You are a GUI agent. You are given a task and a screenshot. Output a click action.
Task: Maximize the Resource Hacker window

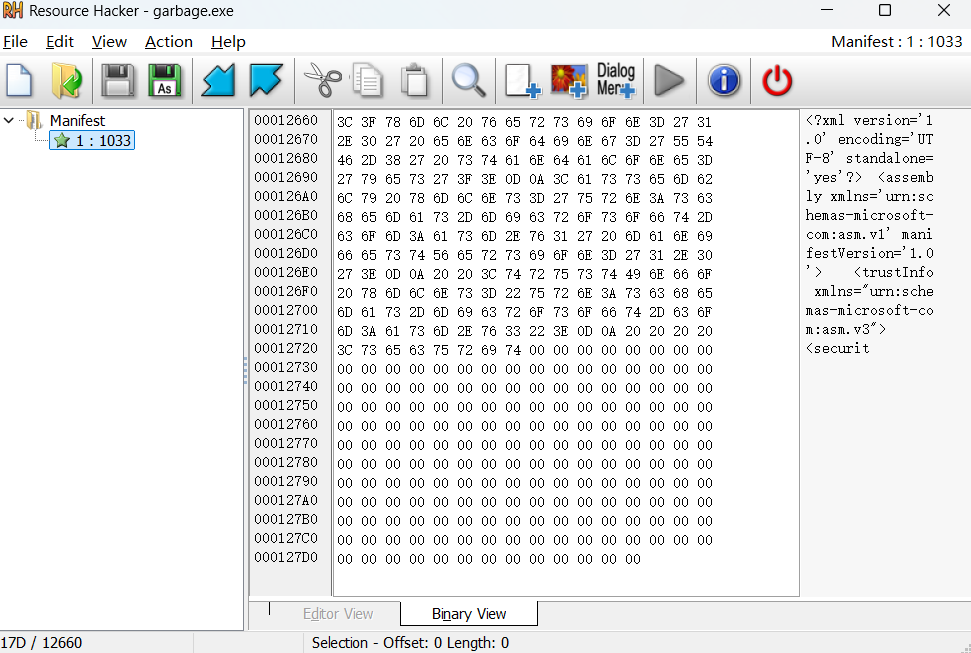point(885,11)
